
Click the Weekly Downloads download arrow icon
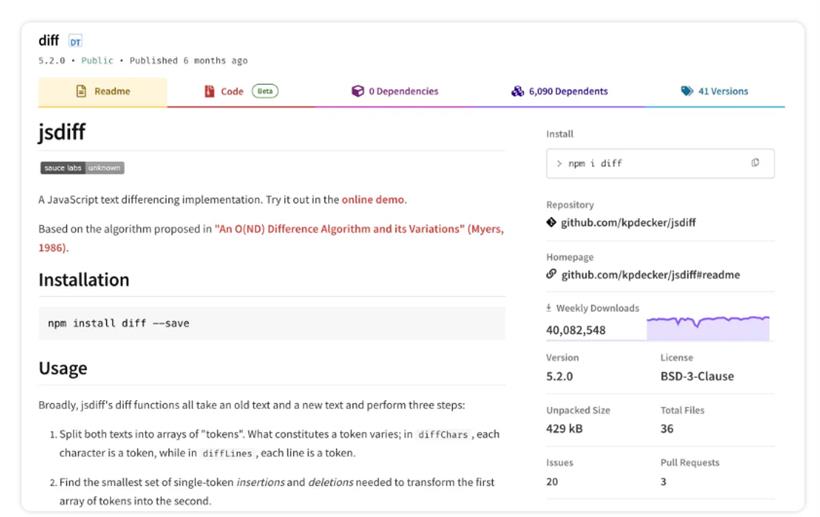tap(549, 308)
